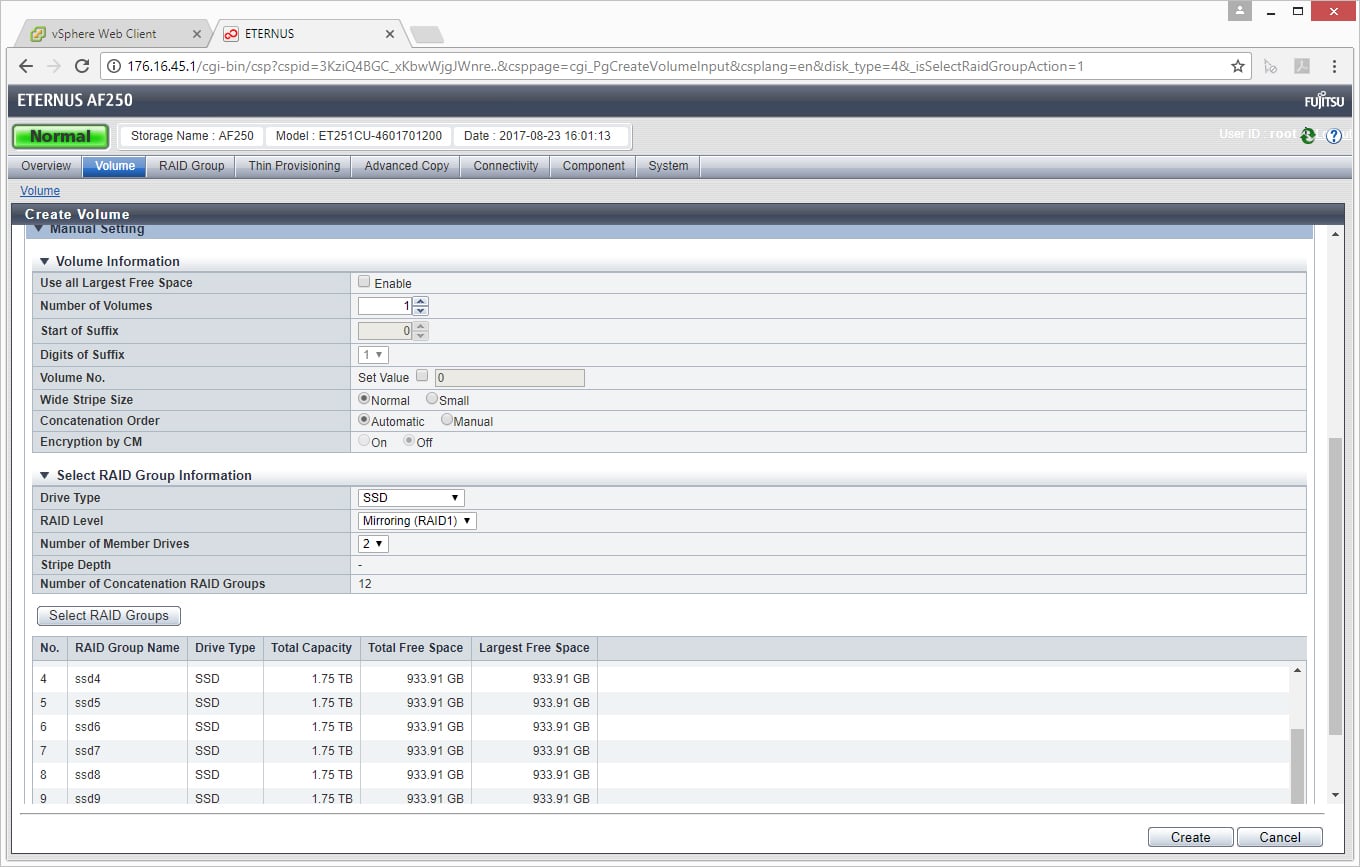Select the ssd6 RAID group row
The image size is (1360, 867).
[x=661, y=727]
